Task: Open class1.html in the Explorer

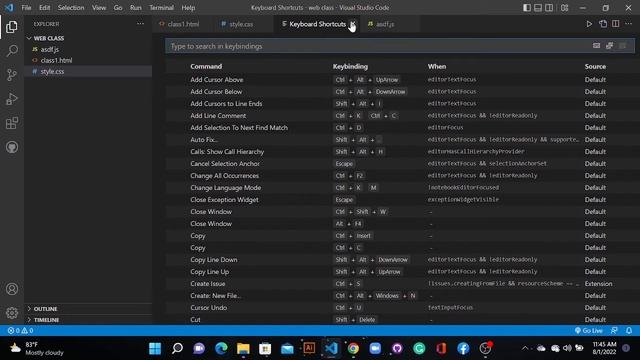Action: [88, 60]
